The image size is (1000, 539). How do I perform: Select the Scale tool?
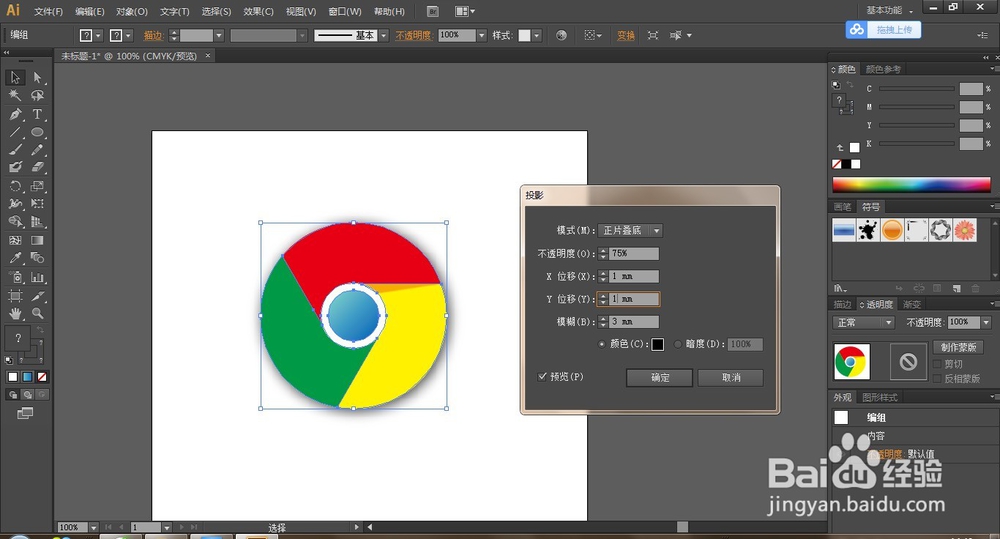(x=38, y=186)
